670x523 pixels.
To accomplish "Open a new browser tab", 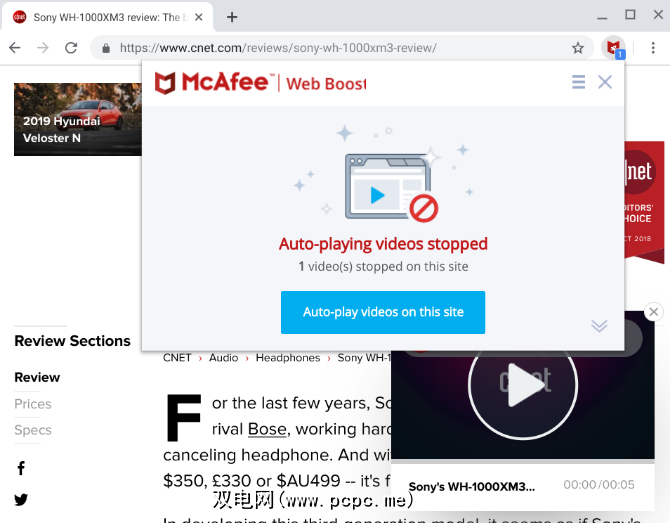I will pos(232,17).
